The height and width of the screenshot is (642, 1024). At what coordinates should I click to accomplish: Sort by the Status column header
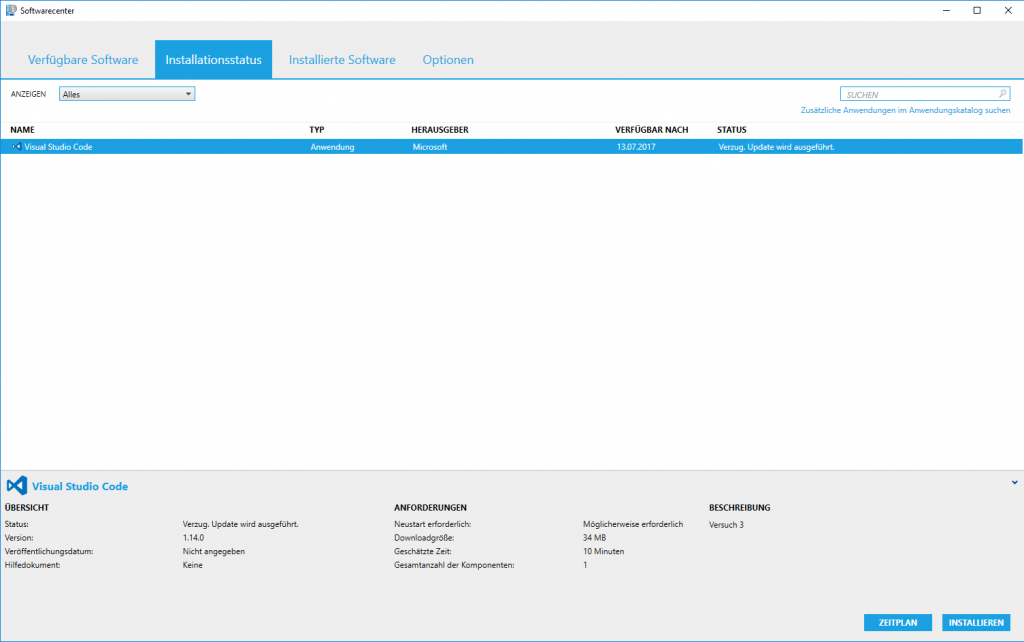[731, 130]
